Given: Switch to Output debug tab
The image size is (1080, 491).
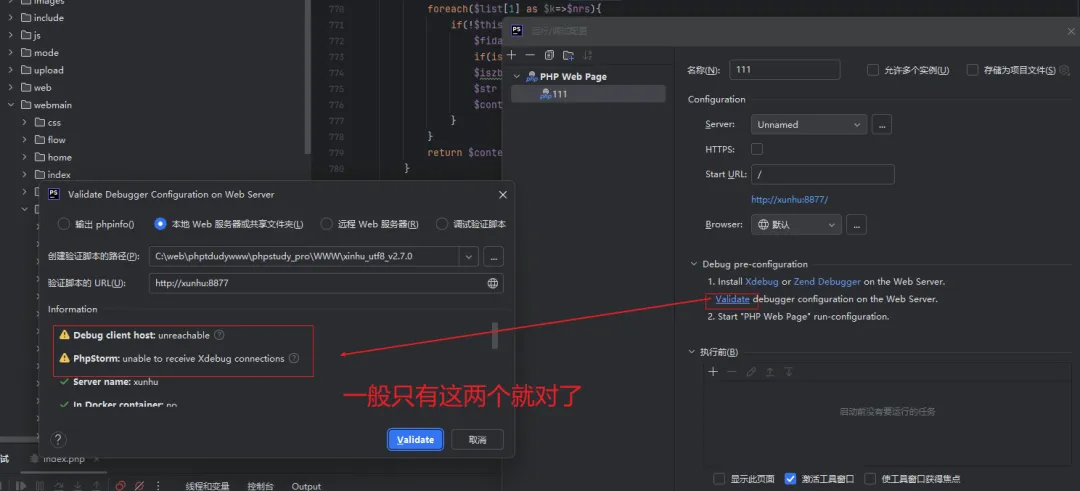Looking at the screenshot, I should [x=307, y=486].
